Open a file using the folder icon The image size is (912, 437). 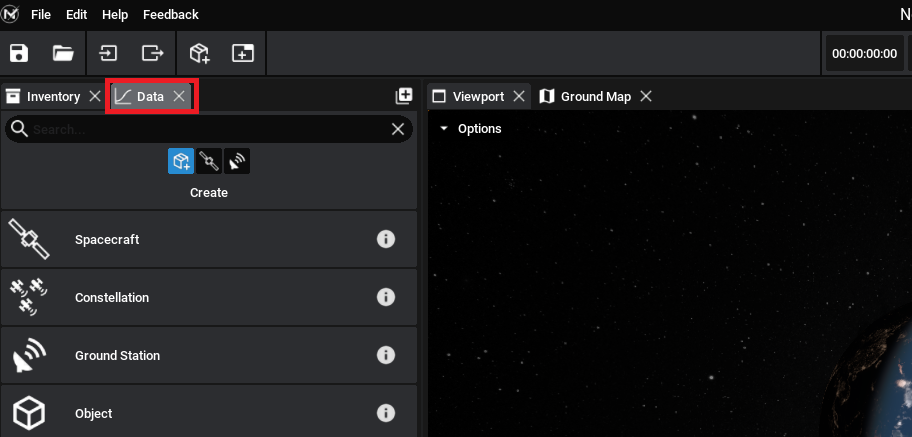tap(63, 54)
